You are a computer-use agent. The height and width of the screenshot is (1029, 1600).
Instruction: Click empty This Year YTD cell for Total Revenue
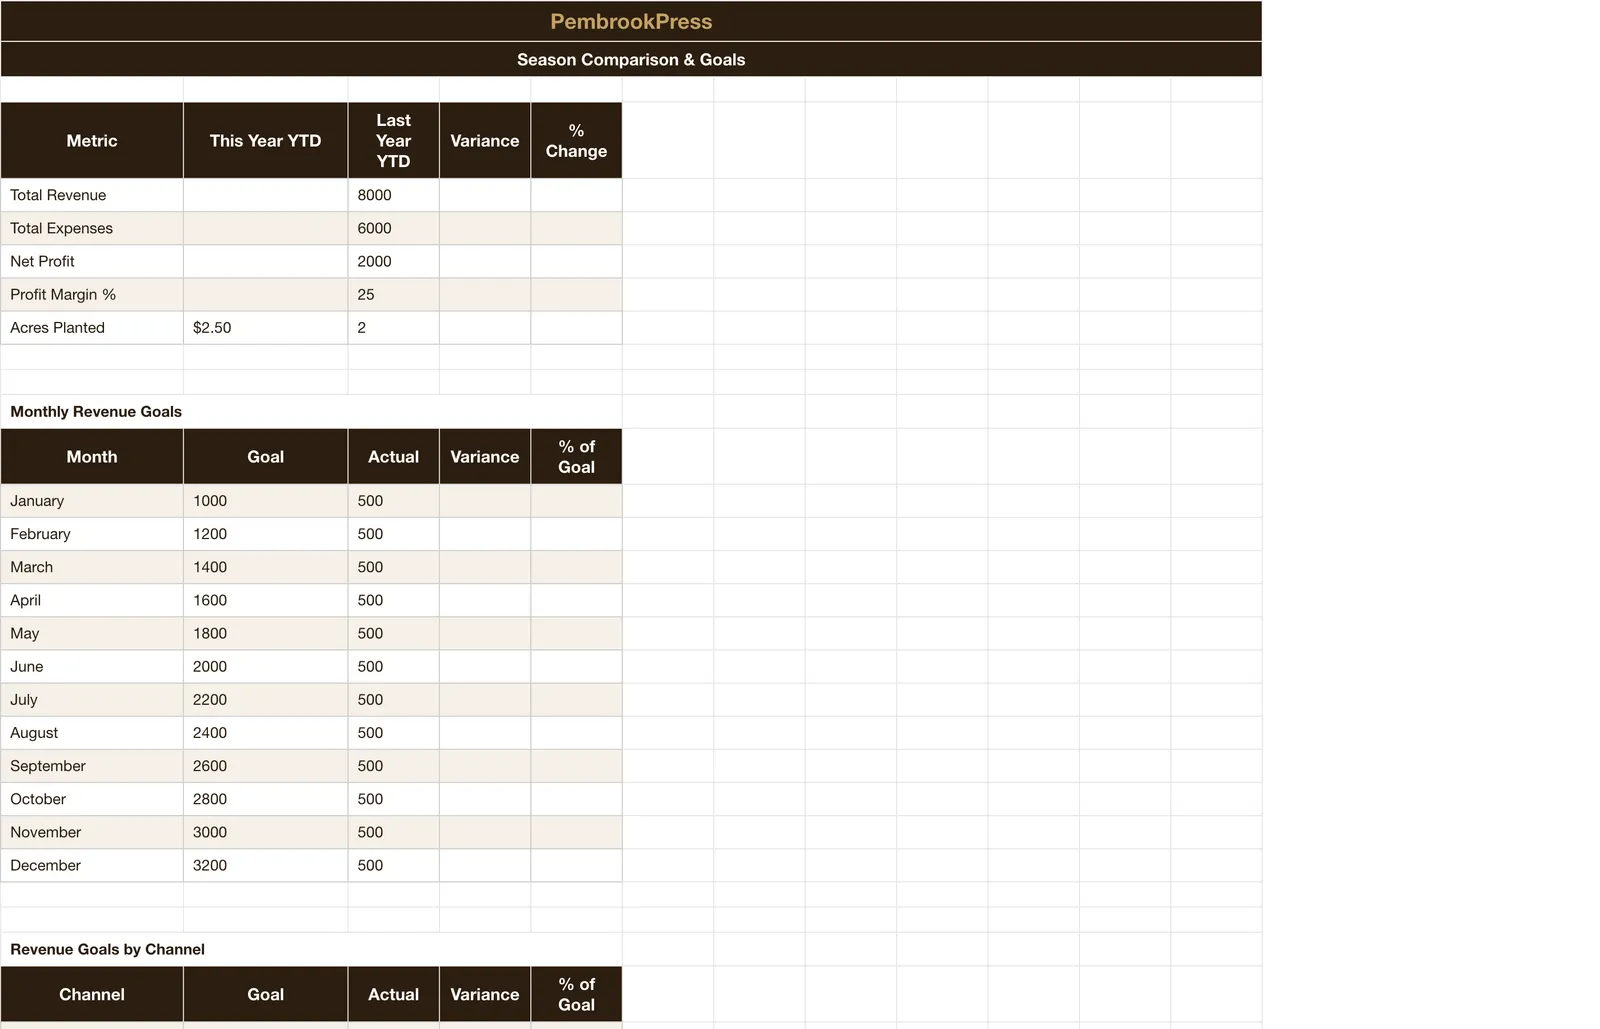266,195
